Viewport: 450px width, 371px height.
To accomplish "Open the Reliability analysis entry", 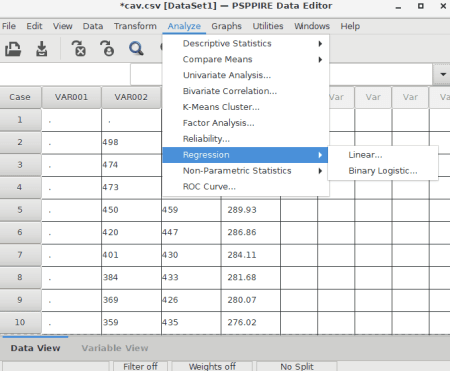I will coord(246,139).
